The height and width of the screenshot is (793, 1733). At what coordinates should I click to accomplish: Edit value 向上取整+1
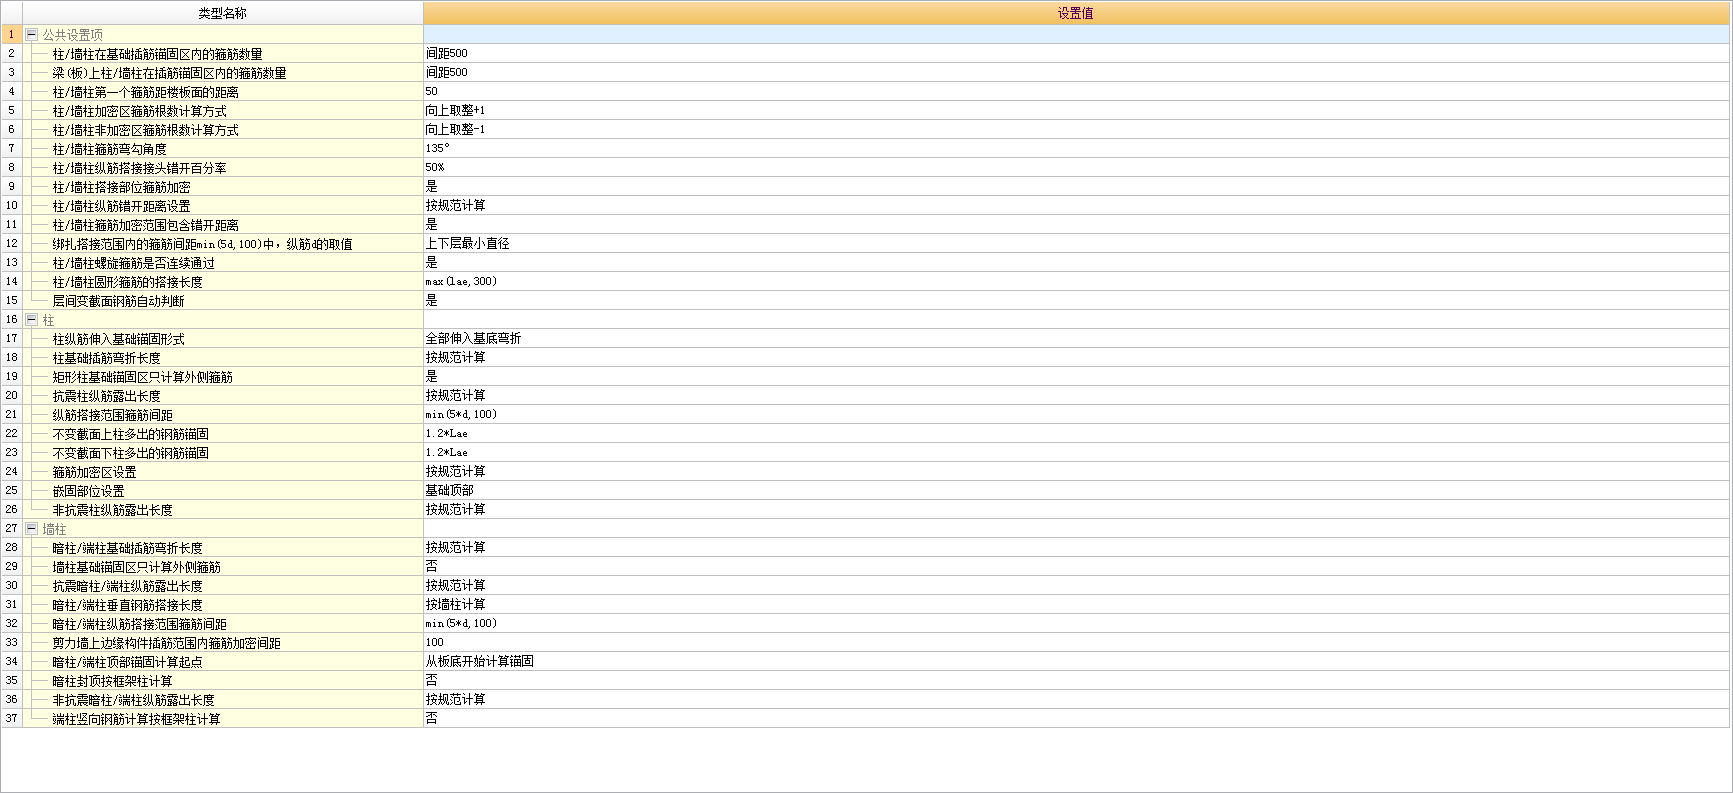click(1076, 110)
